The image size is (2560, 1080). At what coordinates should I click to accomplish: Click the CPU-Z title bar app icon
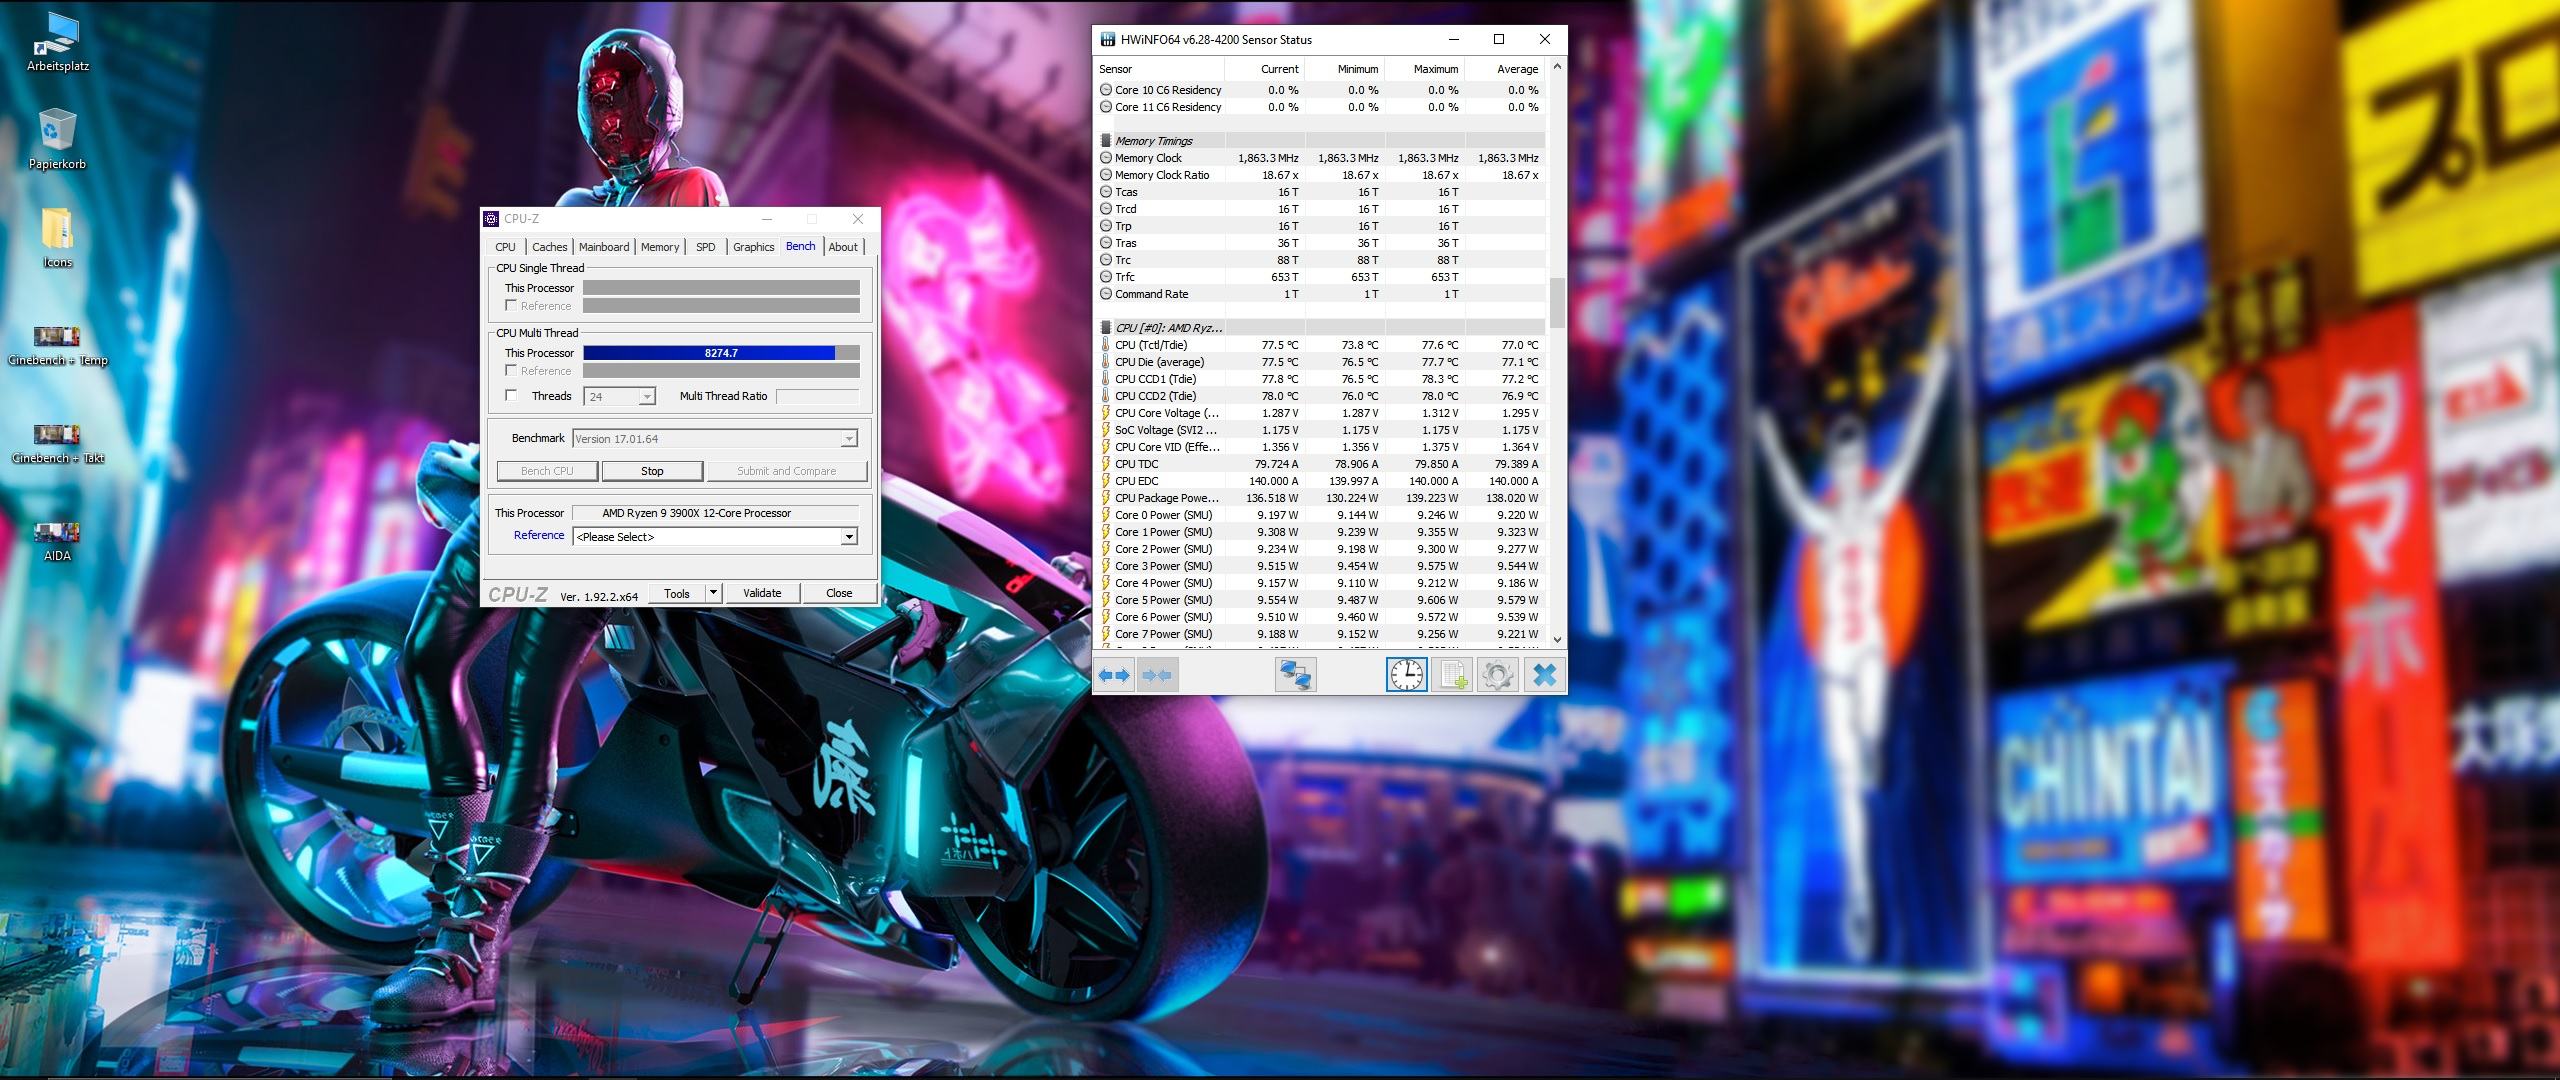491,219
